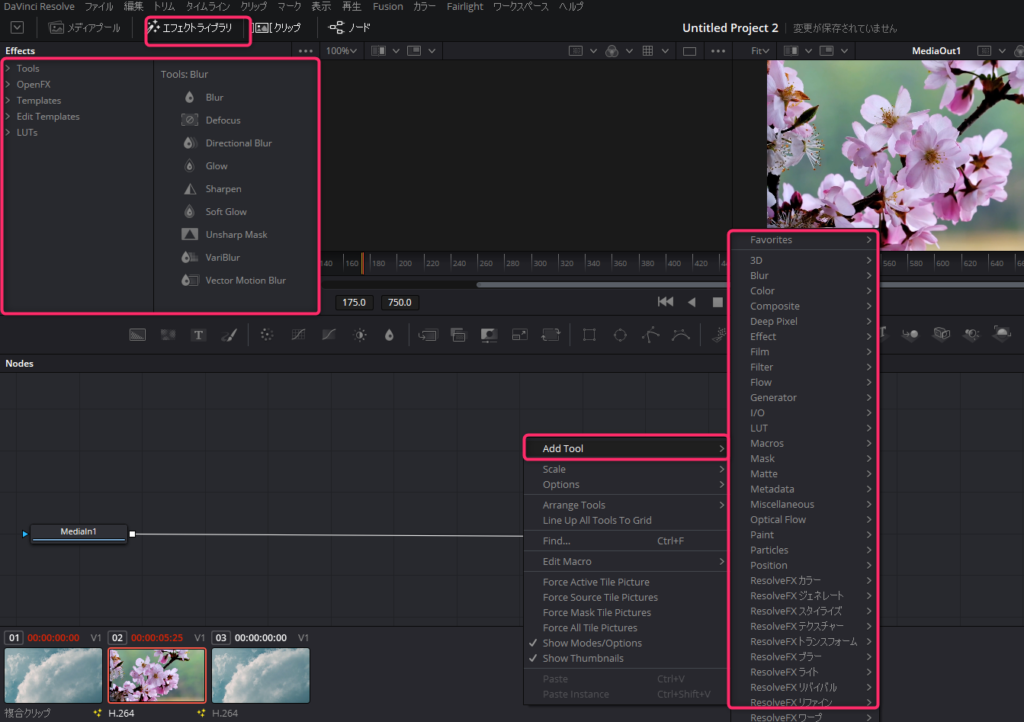Add a Brightness Contrast tool (sun icon)
Image resolution: width=1024 pixels, height=722 pixels.
360,335
